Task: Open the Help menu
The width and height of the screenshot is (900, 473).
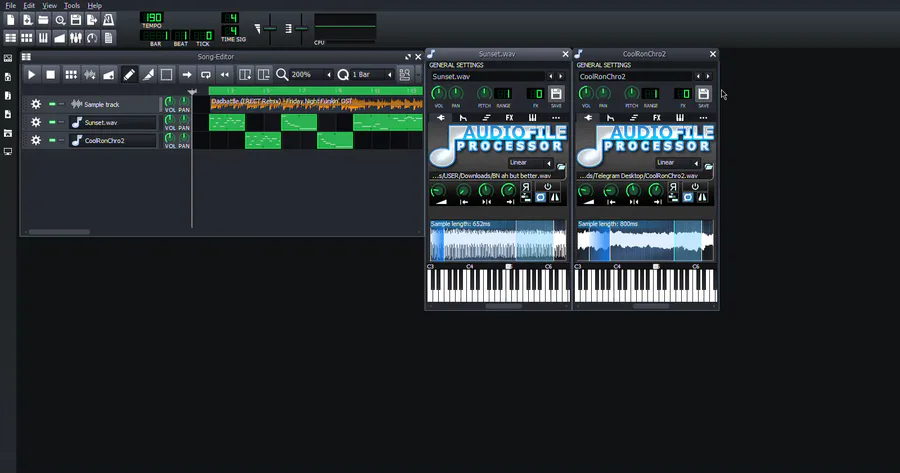Action: point(95,5)
